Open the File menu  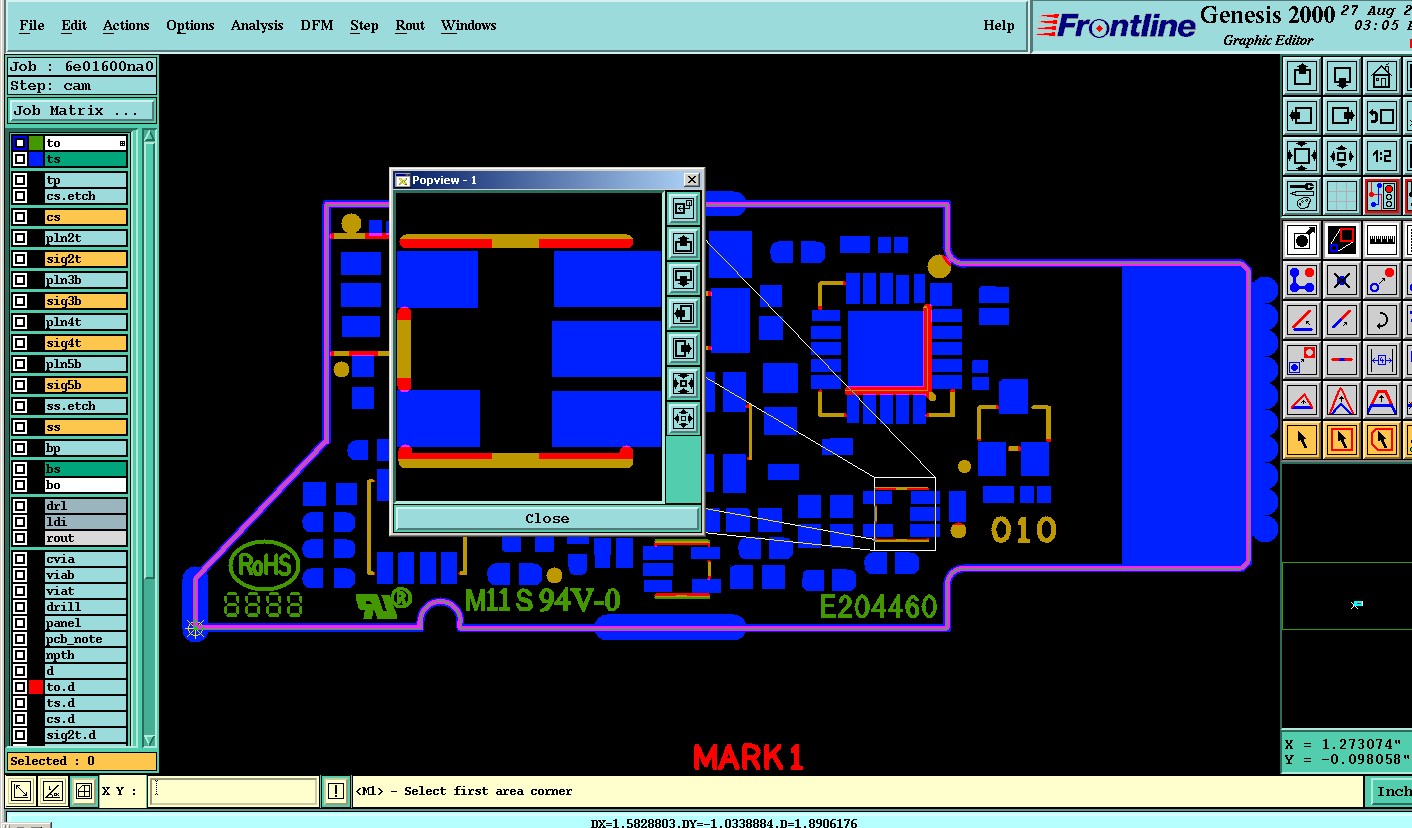[x=32, y=25]
